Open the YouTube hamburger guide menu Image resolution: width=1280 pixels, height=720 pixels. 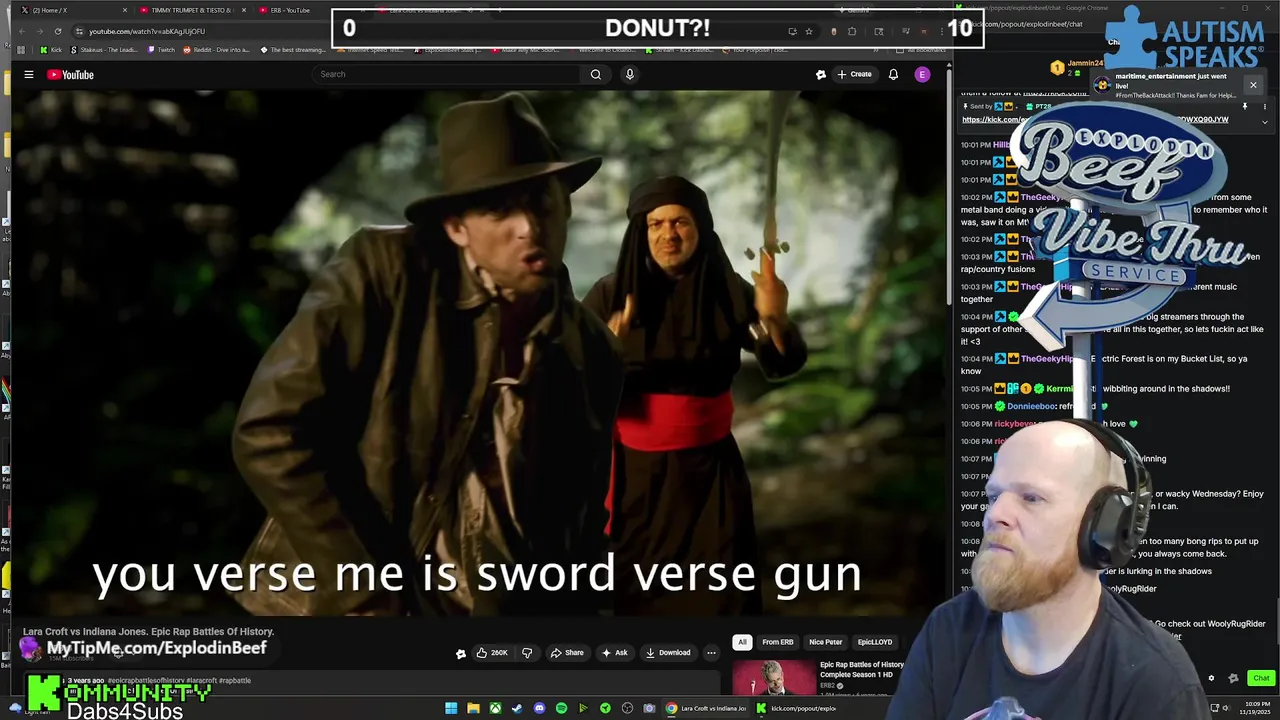click(29, 74)
